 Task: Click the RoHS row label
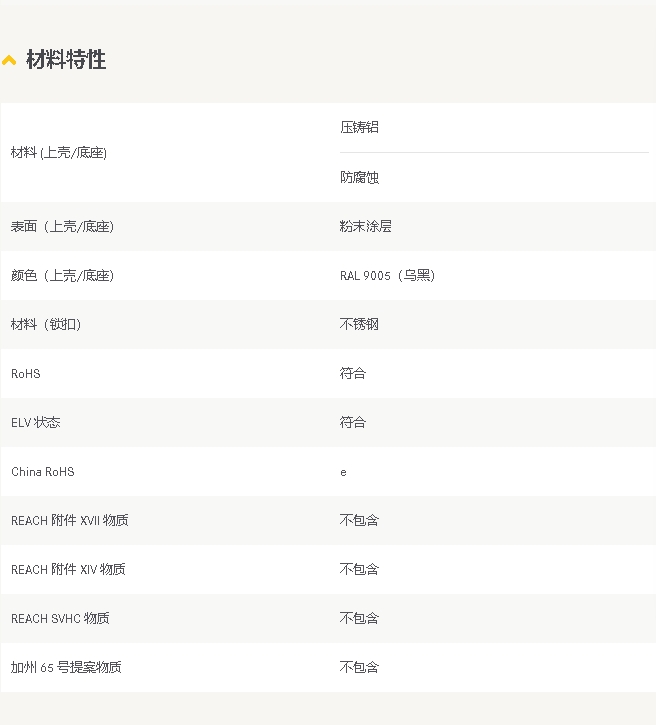click(x=26, y=374)
